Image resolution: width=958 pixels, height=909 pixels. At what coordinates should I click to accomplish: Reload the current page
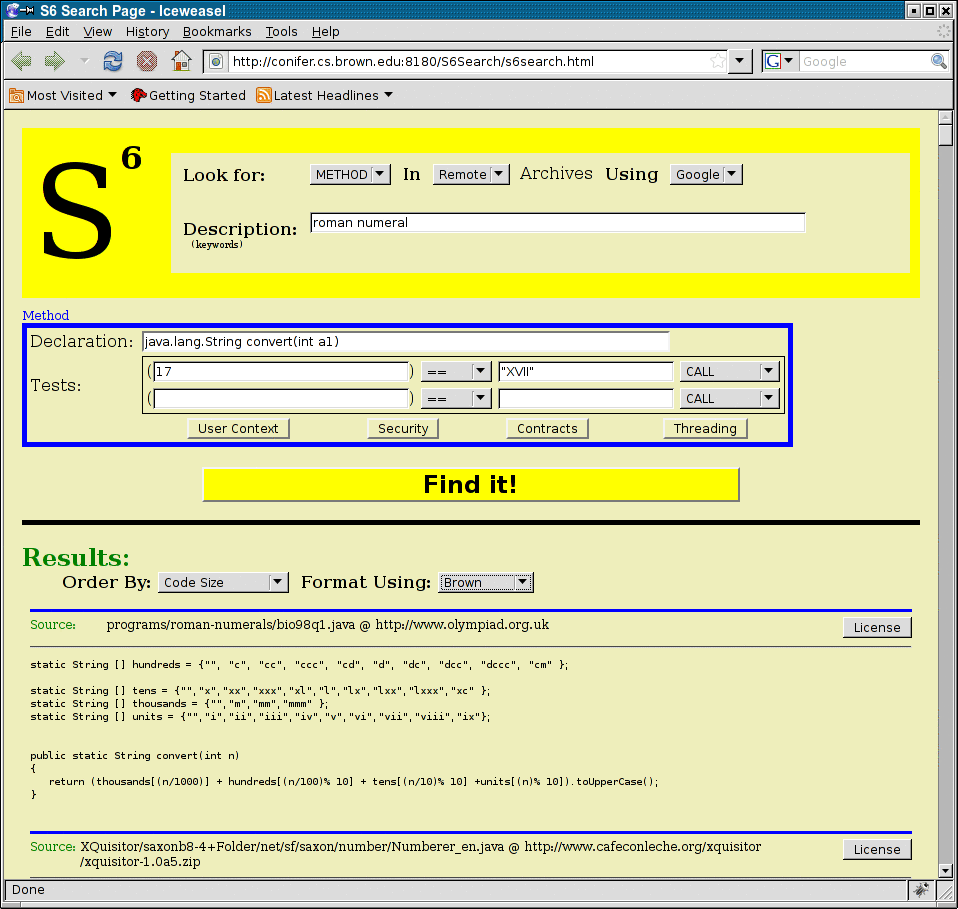click(112, 61)
